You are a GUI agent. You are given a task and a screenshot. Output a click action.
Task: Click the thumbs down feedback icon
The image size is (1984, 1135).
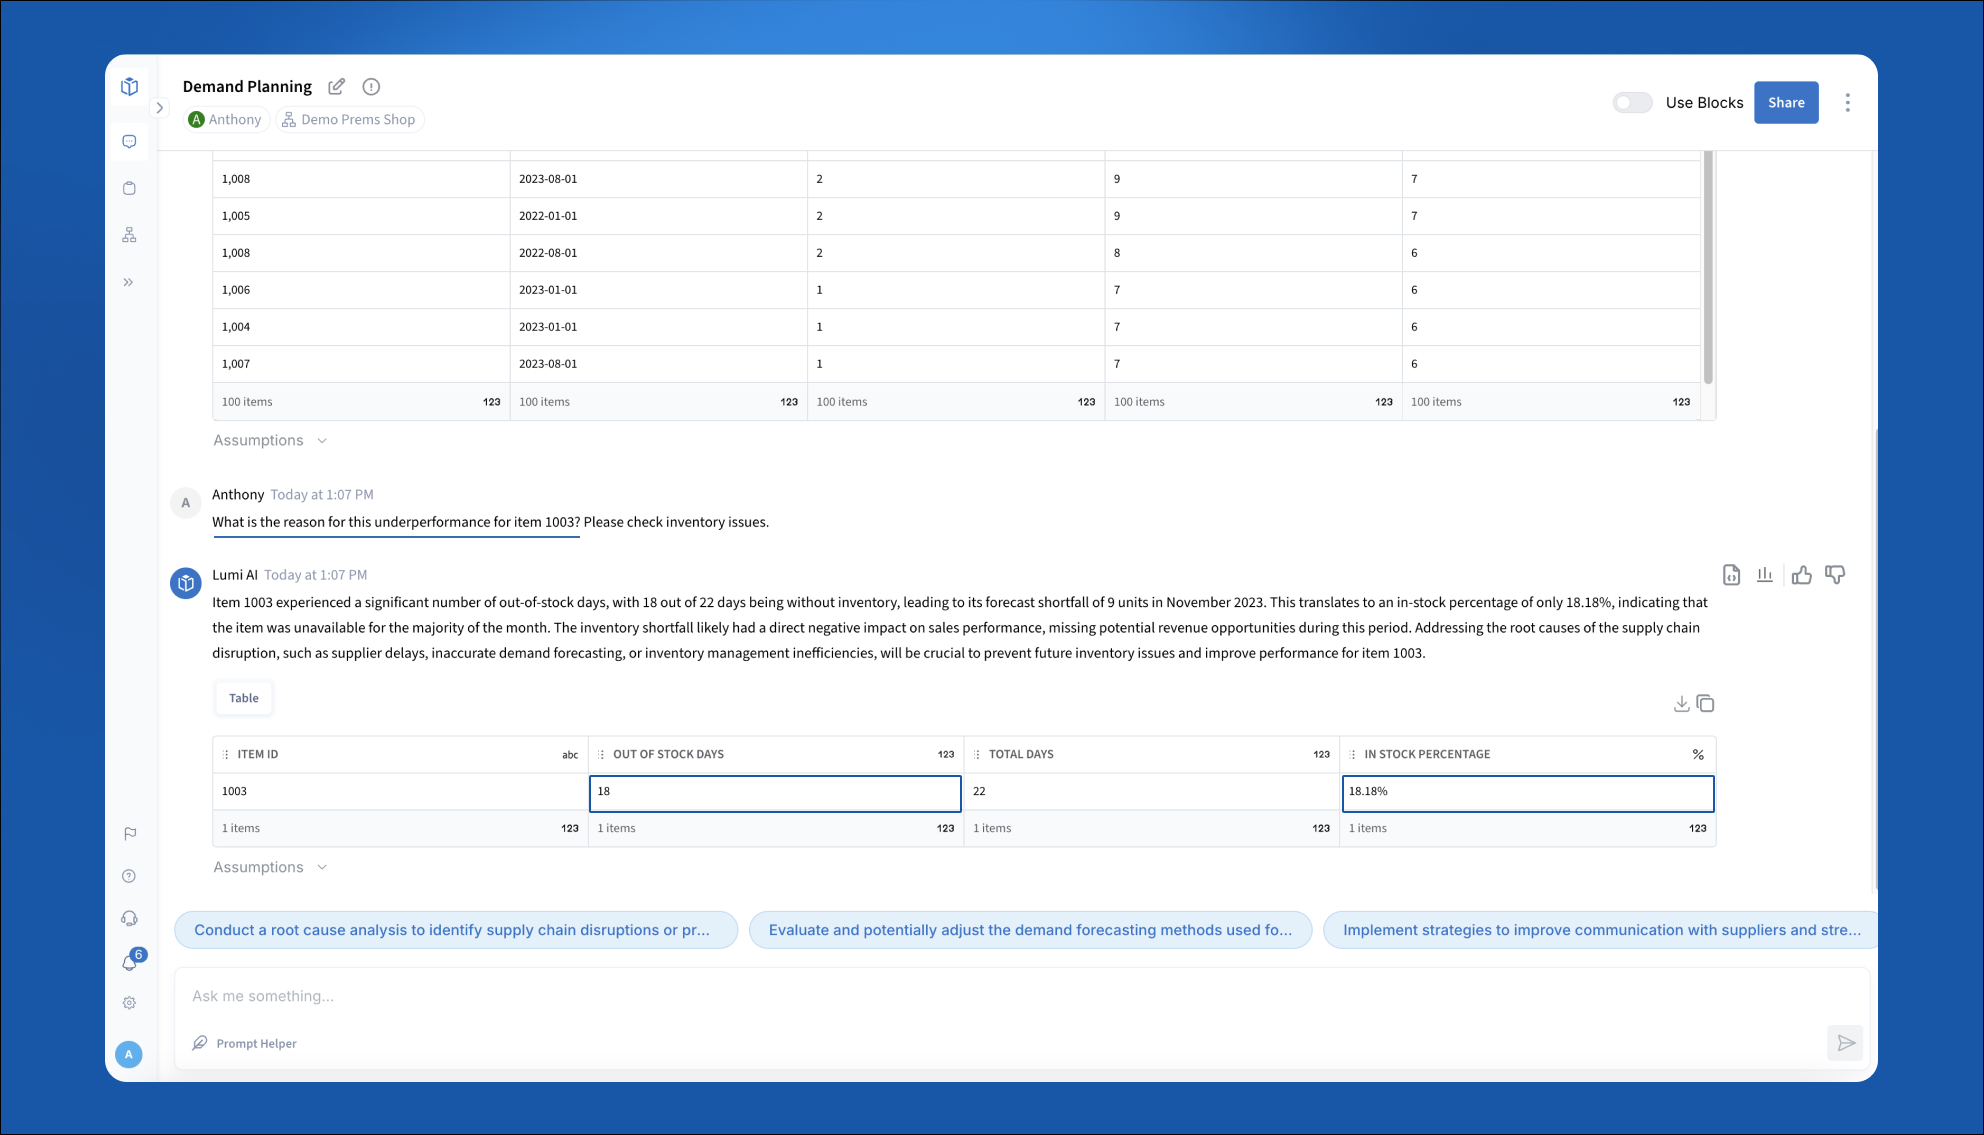pyautogui.click(x=1835, y=575)
